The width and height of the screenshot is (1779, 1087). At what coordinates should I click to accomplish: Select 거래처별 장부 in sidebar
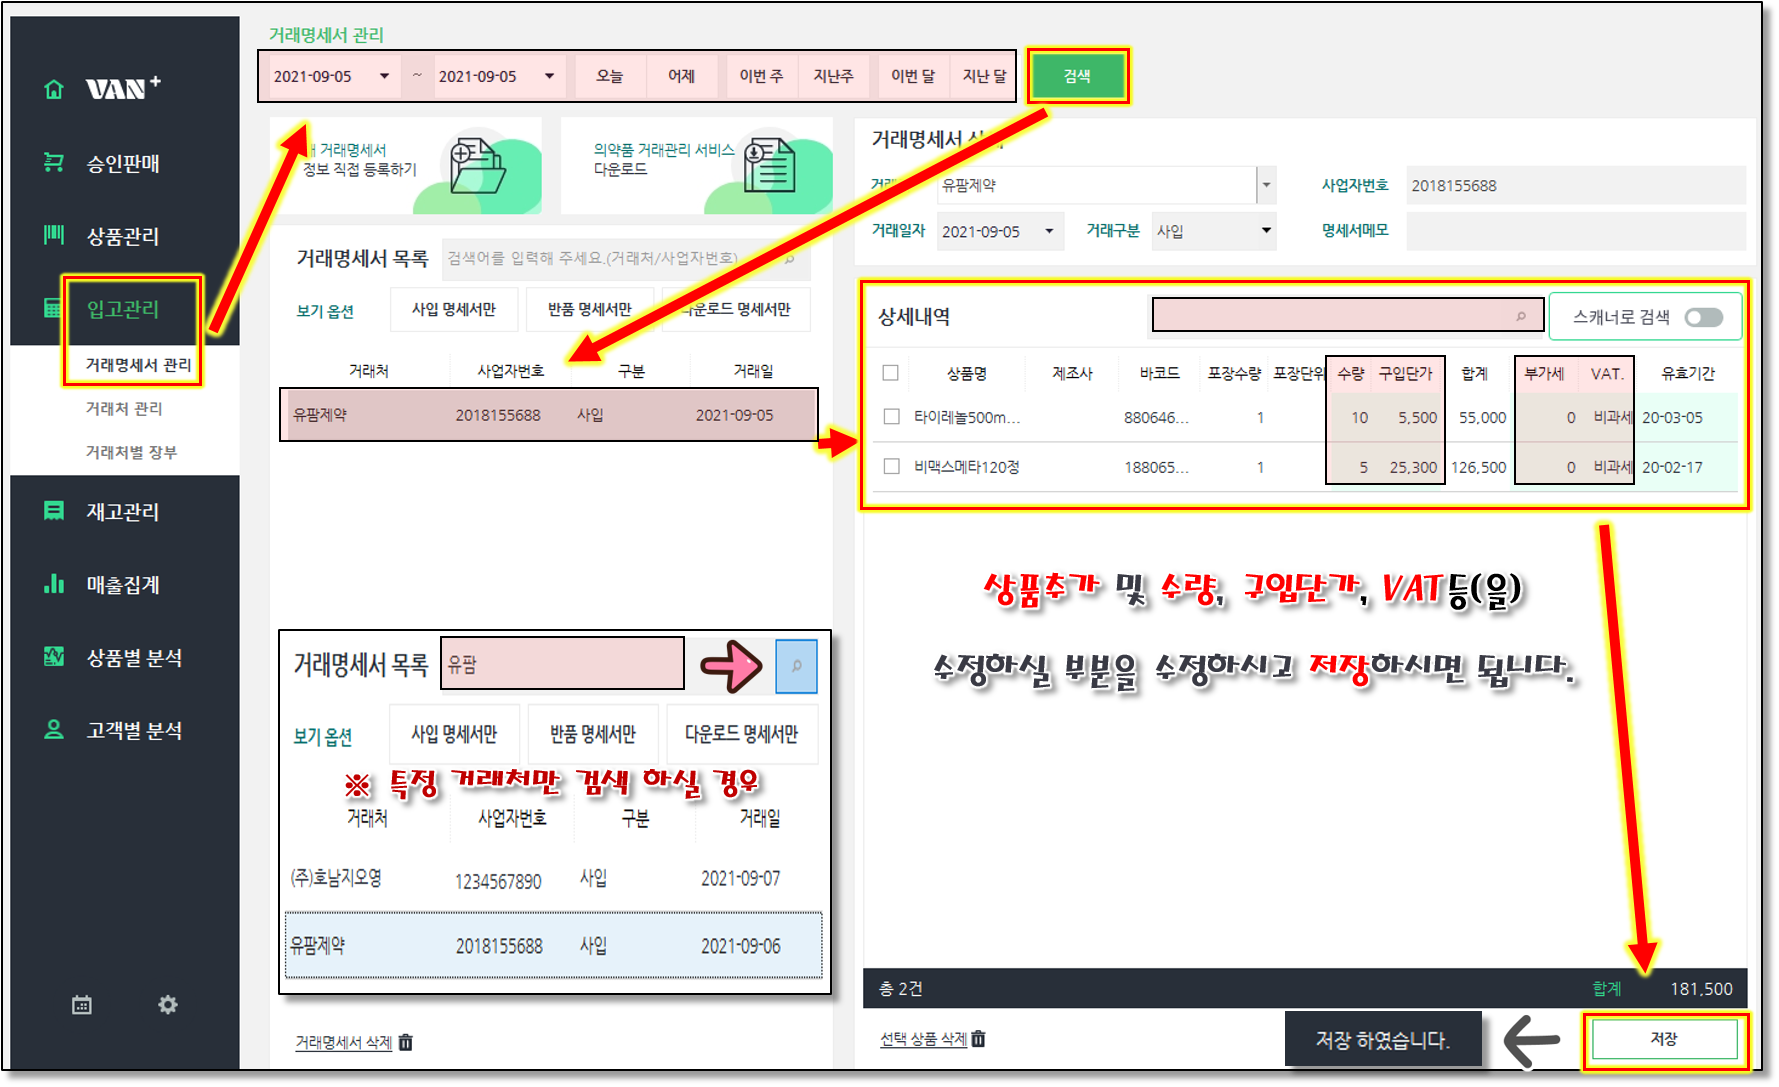pos(131,452)
